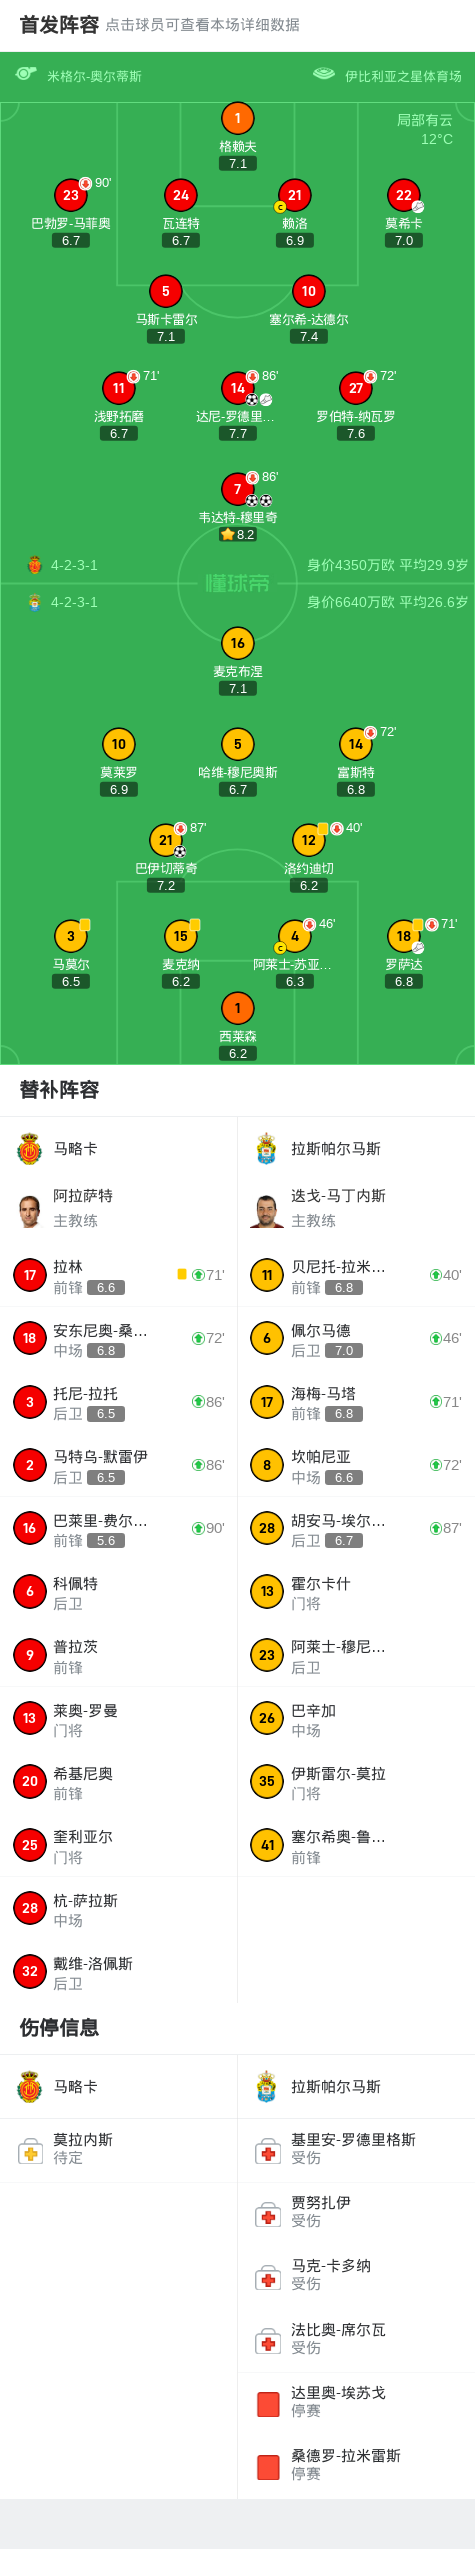View coach 阿拉萨特 photo
Image resolution: width=475 pixels, height=2549 pixels.
point(30,1210)
